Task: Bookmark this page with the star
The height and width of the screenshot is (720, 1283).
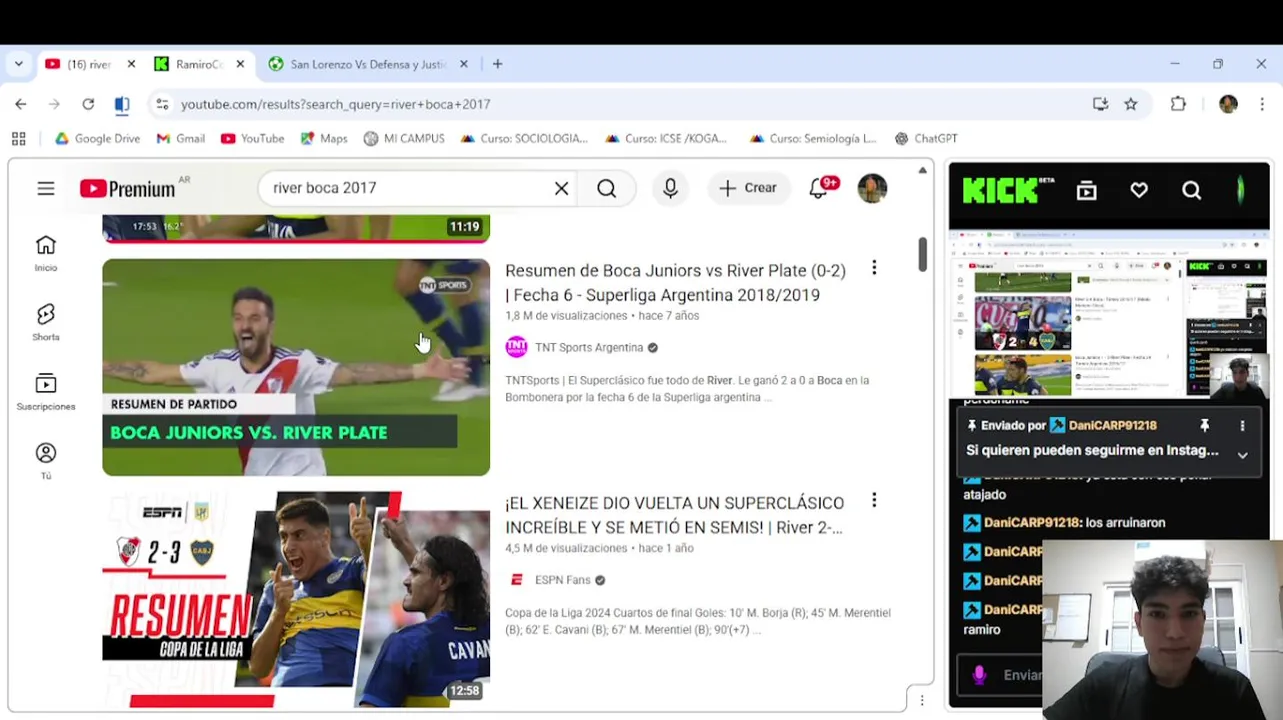Action: click(x=1131, y=104)
